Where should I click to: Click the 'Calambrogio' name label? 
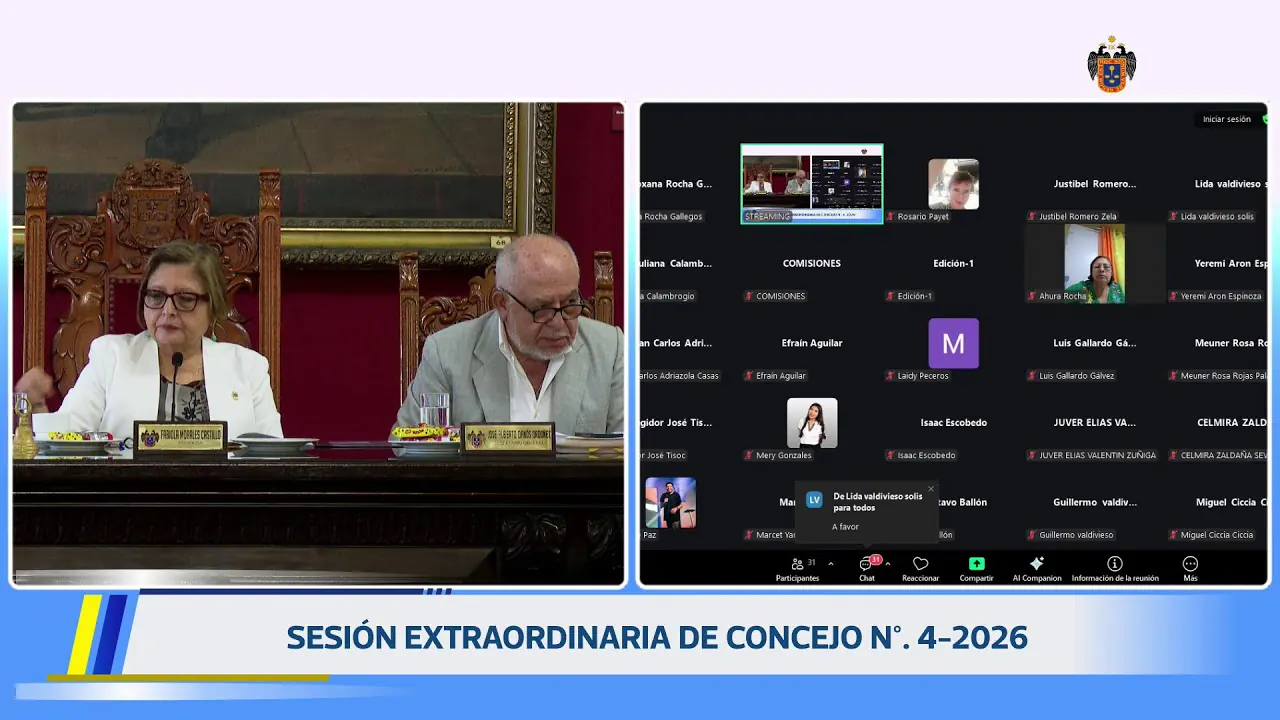click(668, 296)
